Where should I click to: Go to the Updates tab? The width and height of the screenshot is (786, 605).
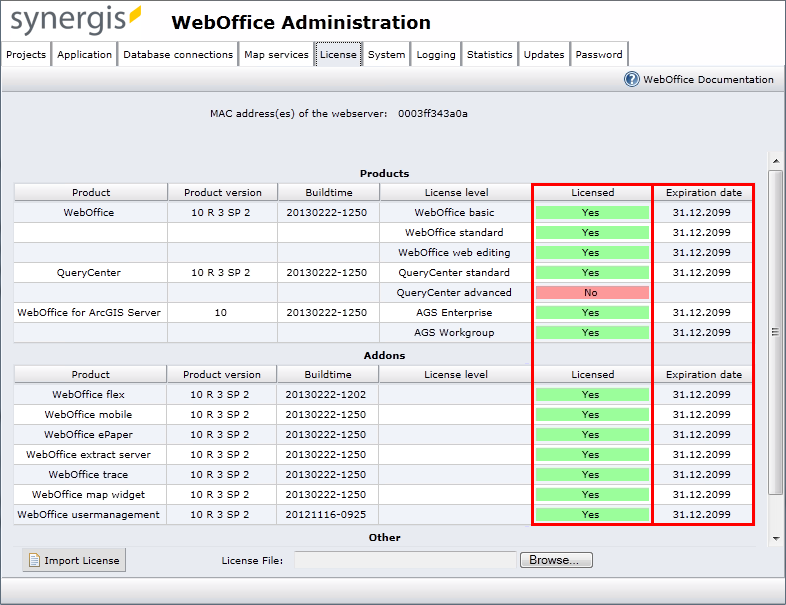coord(544,54)
